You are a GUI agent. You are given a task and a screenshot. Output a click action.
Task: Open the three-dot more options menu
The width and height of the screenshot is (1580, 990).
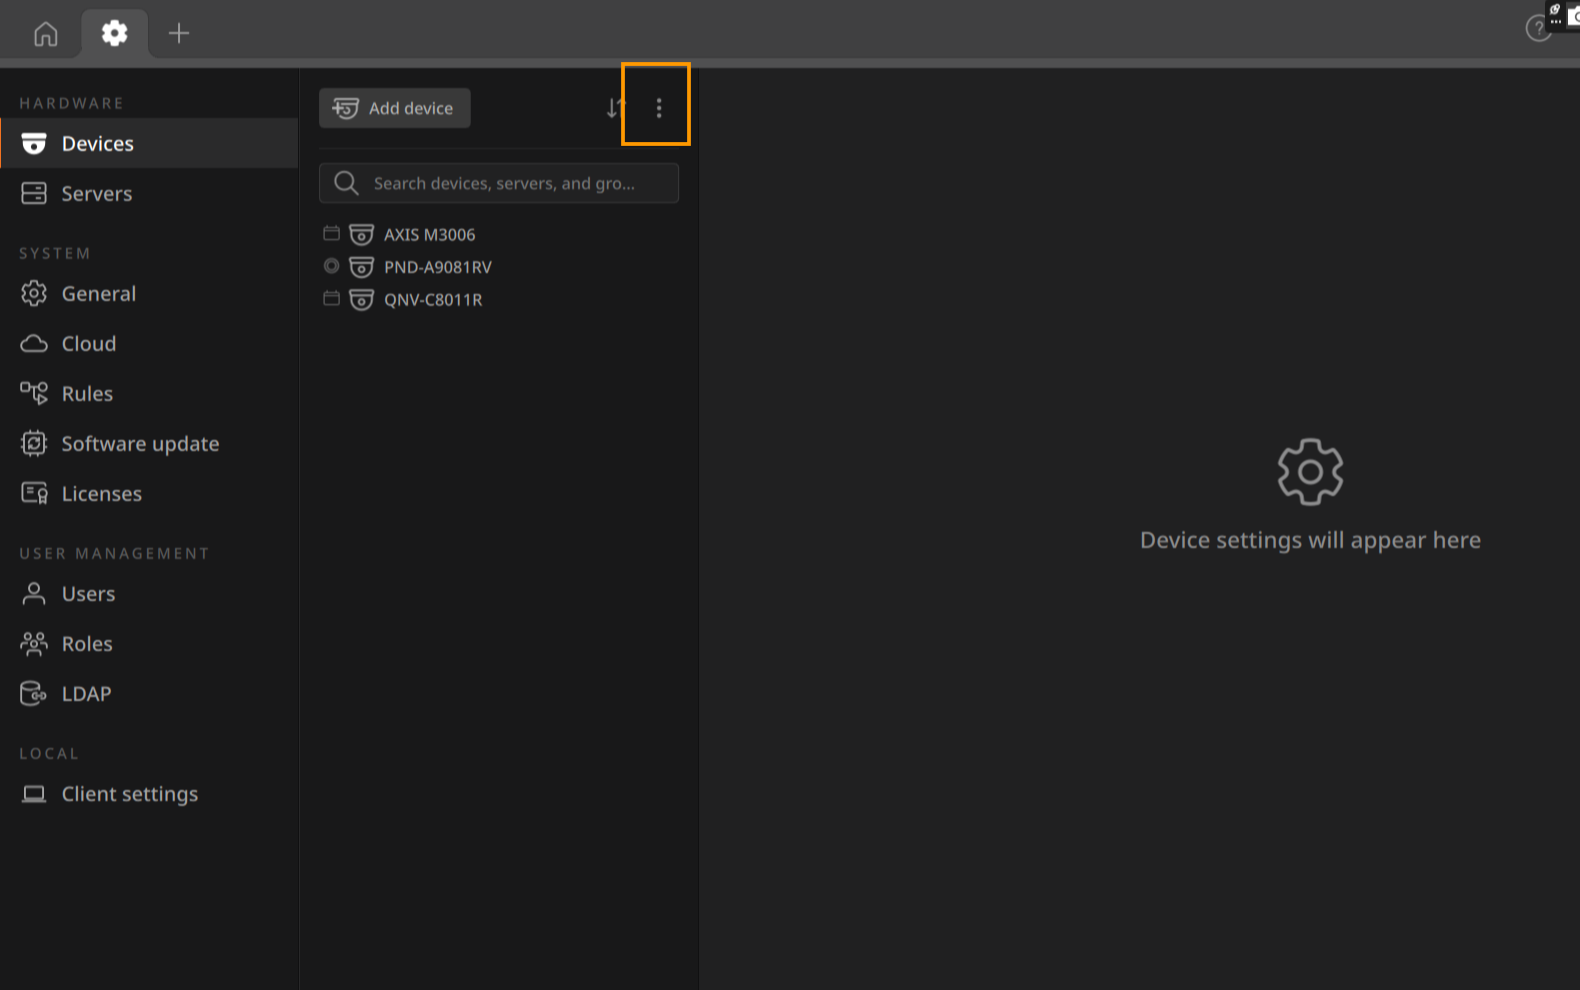click(x=658, y=108)
